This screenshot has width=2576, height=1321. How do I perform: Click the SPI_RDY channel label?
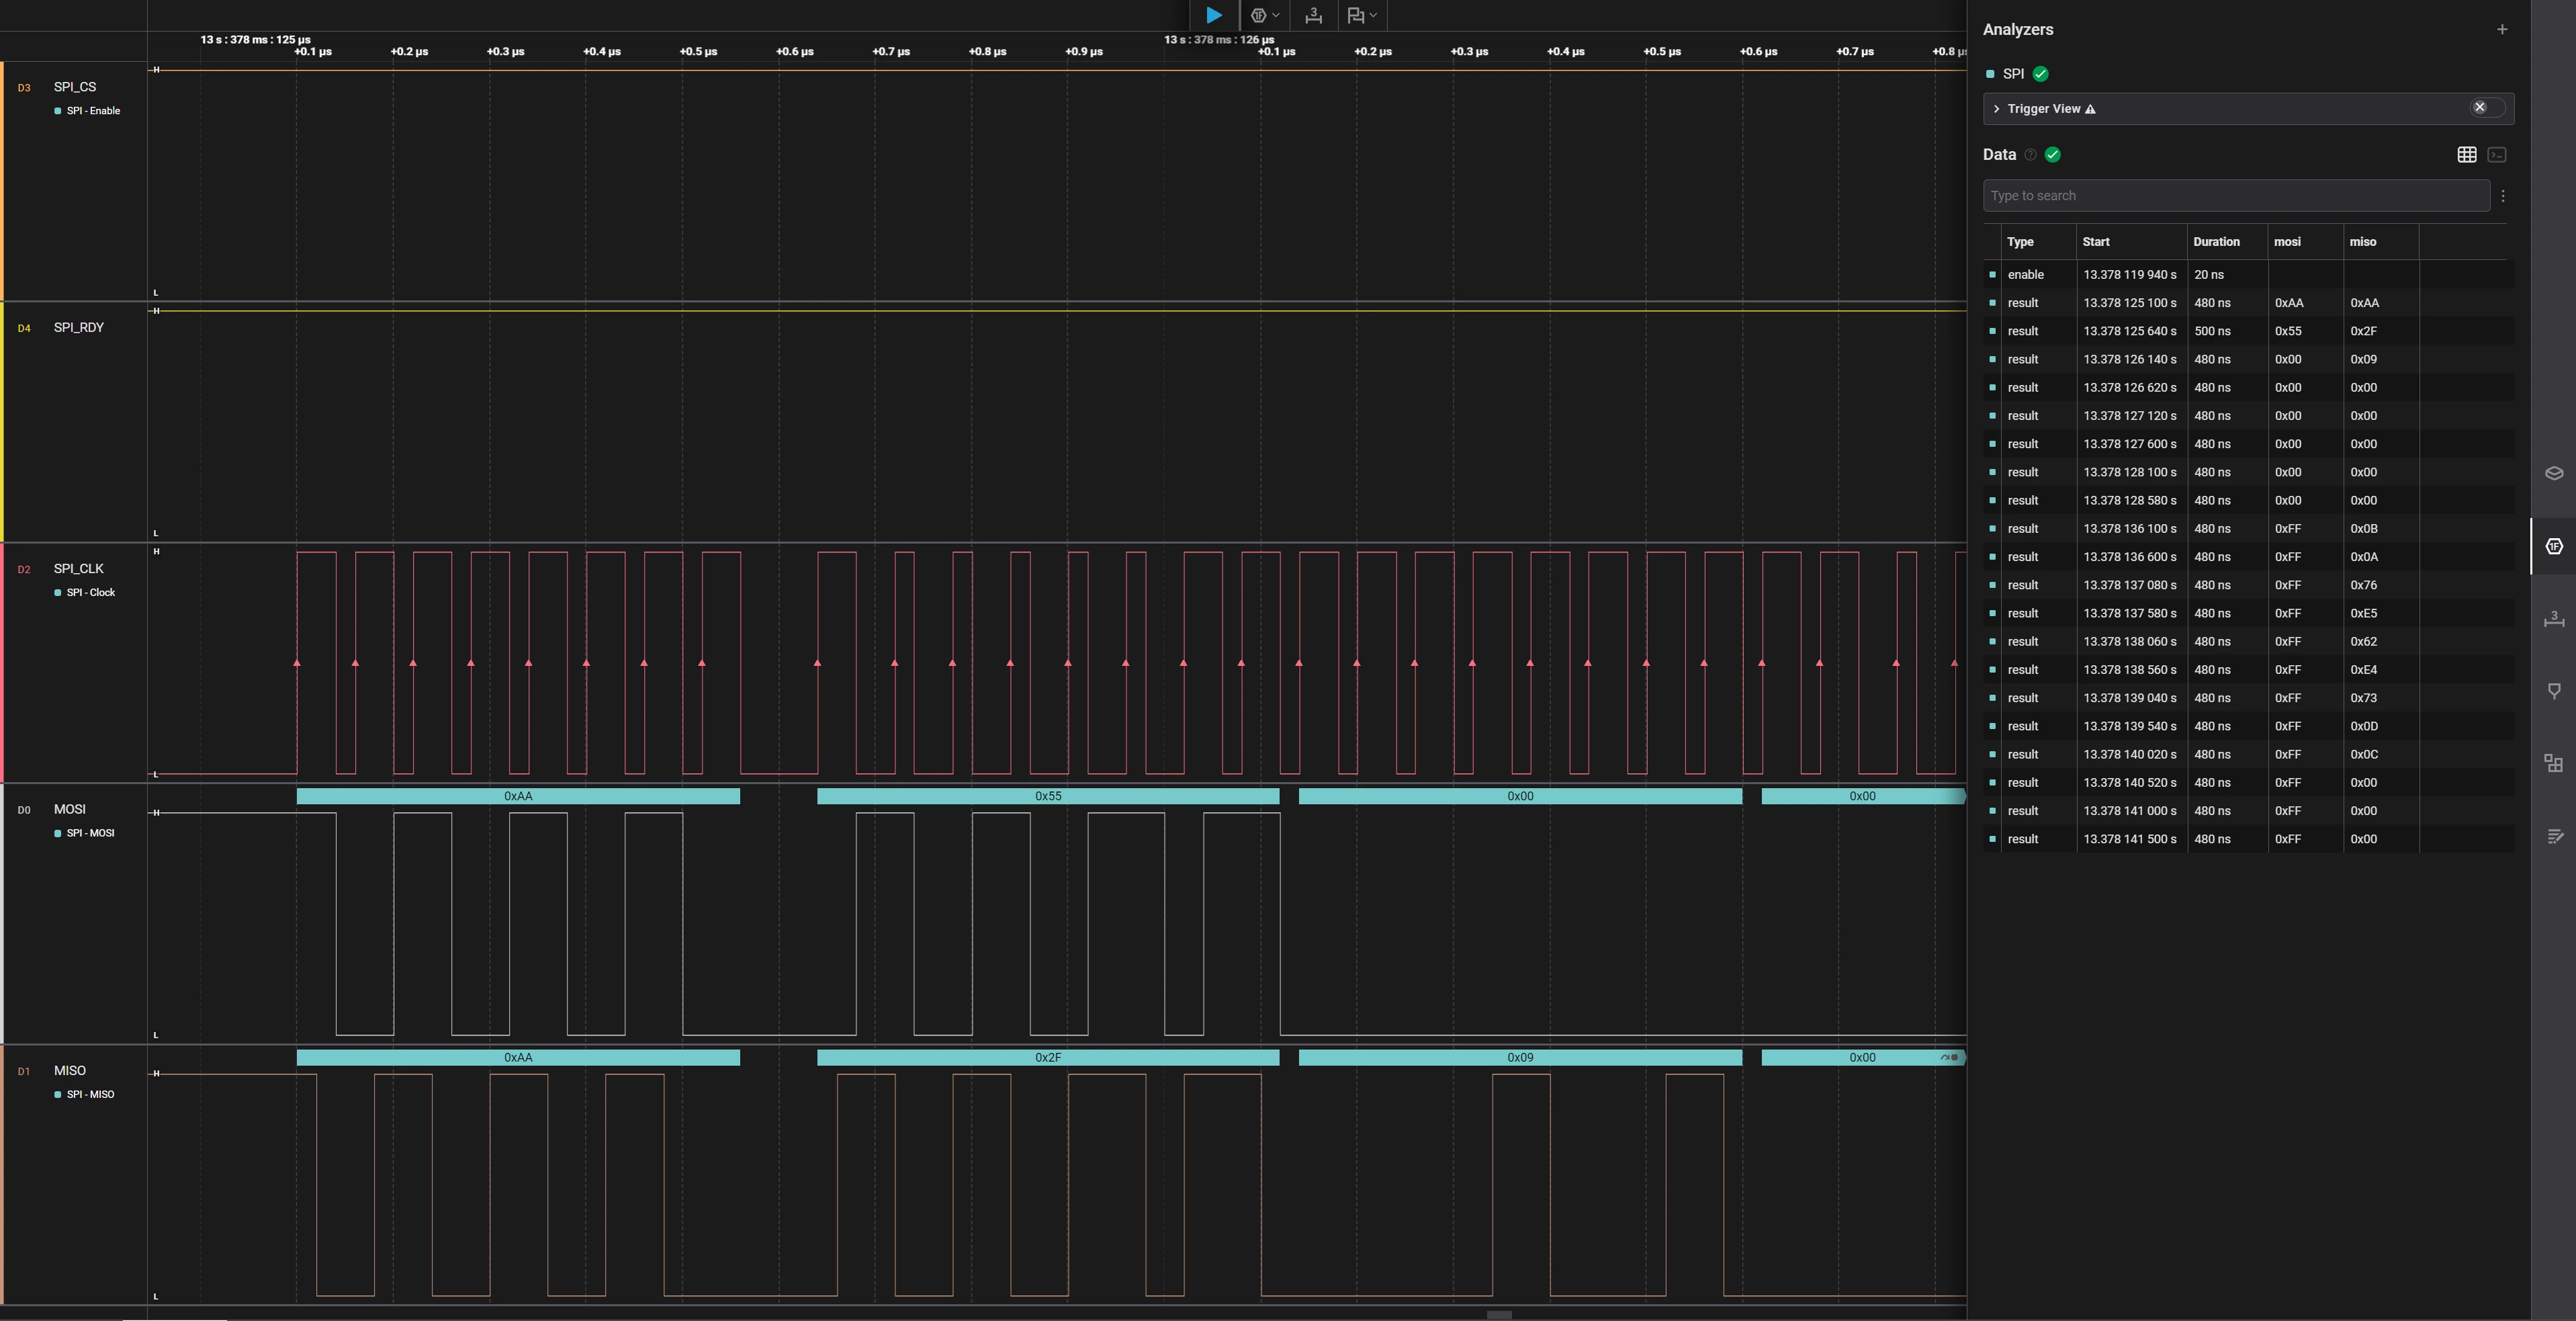pos(78,327)
